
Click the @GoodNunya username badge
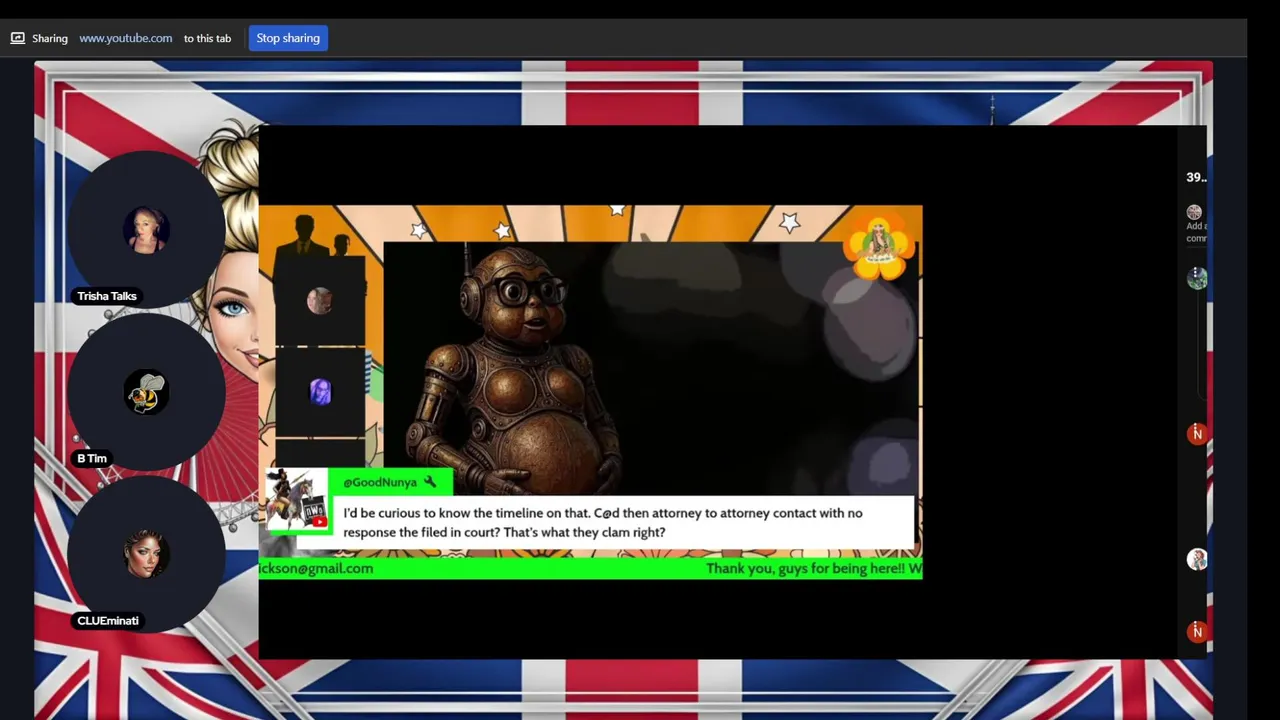click(x=390, y=482)
